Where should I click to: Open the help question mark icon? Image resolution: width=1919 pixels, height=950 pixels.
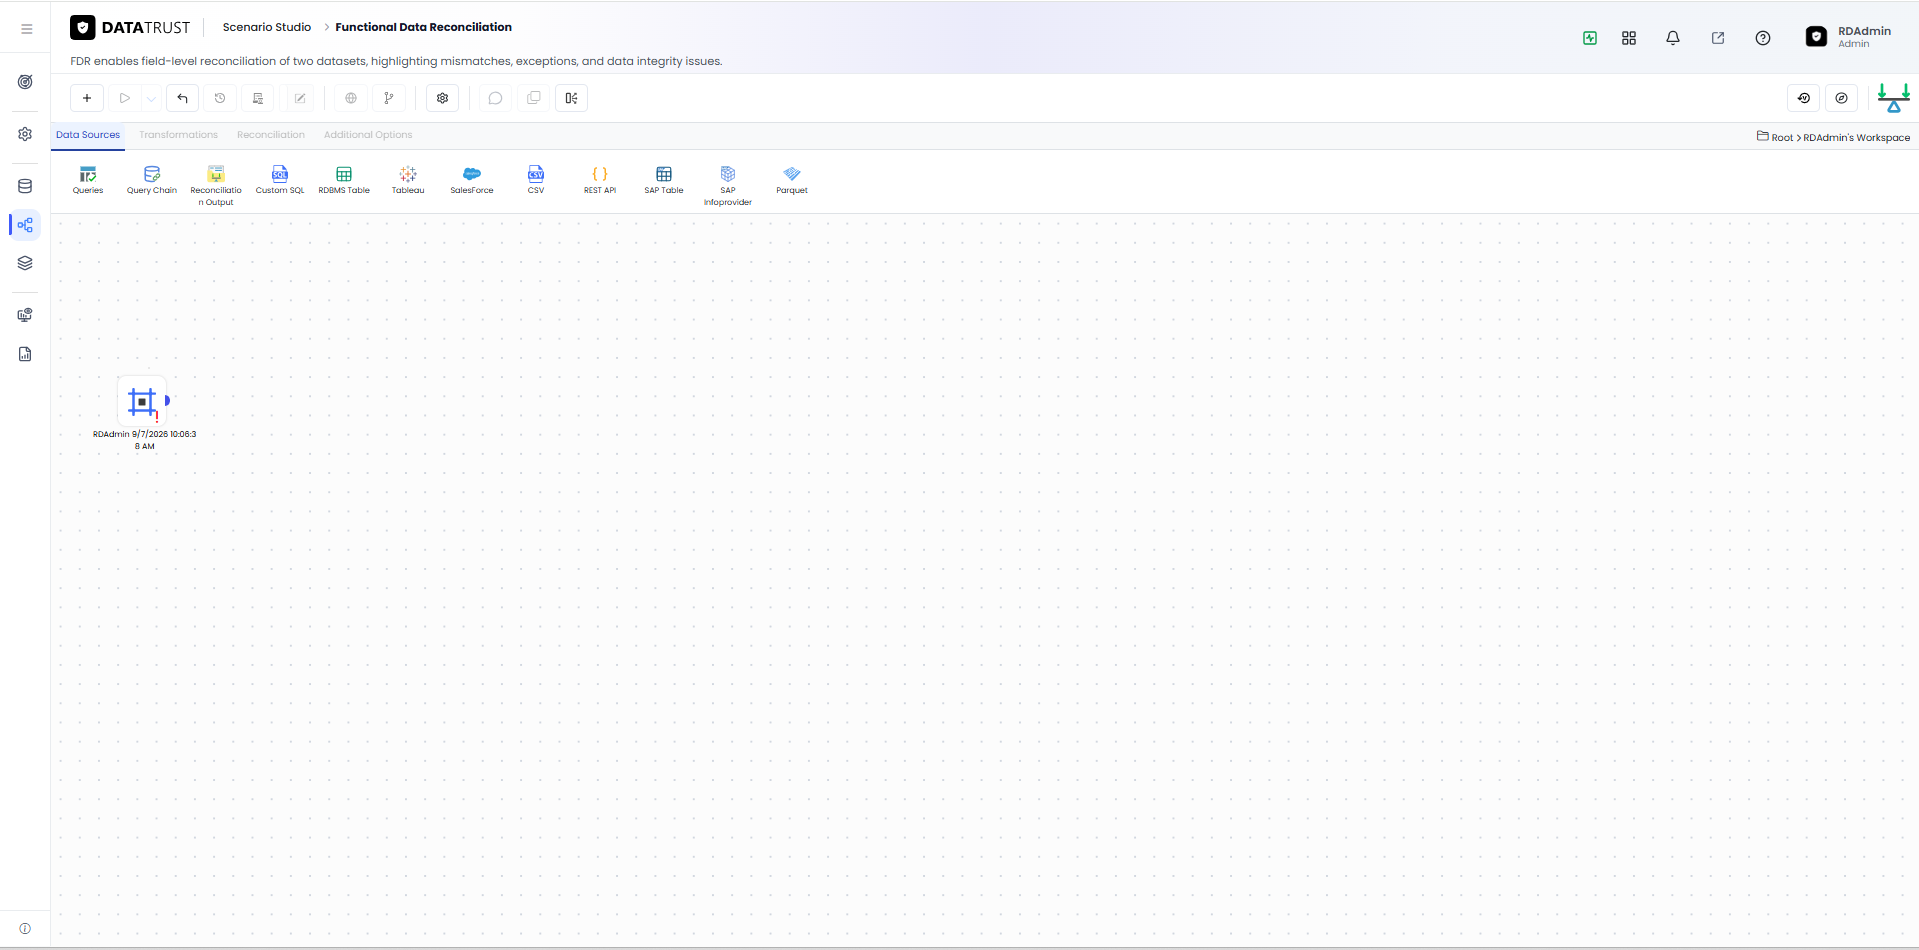coord(1763,38)
